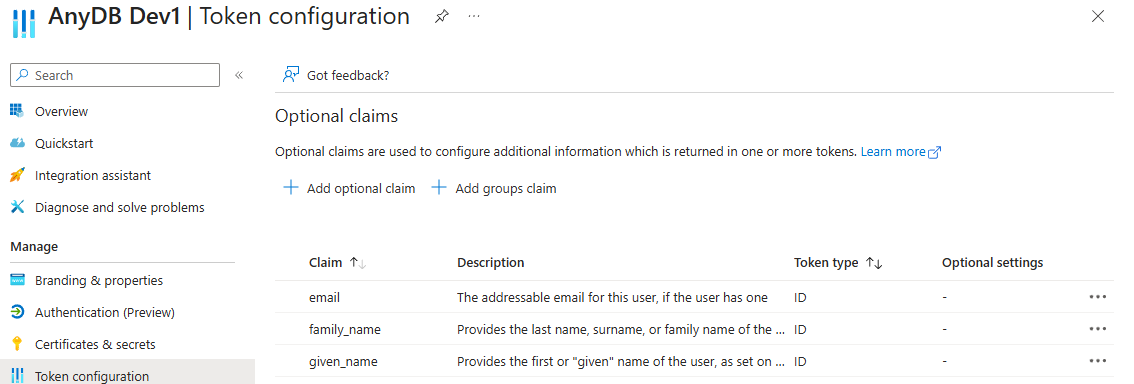Open the more options ellipsis in header
1134x384 pixels.
pyautogui.click(x=474, y=16)
